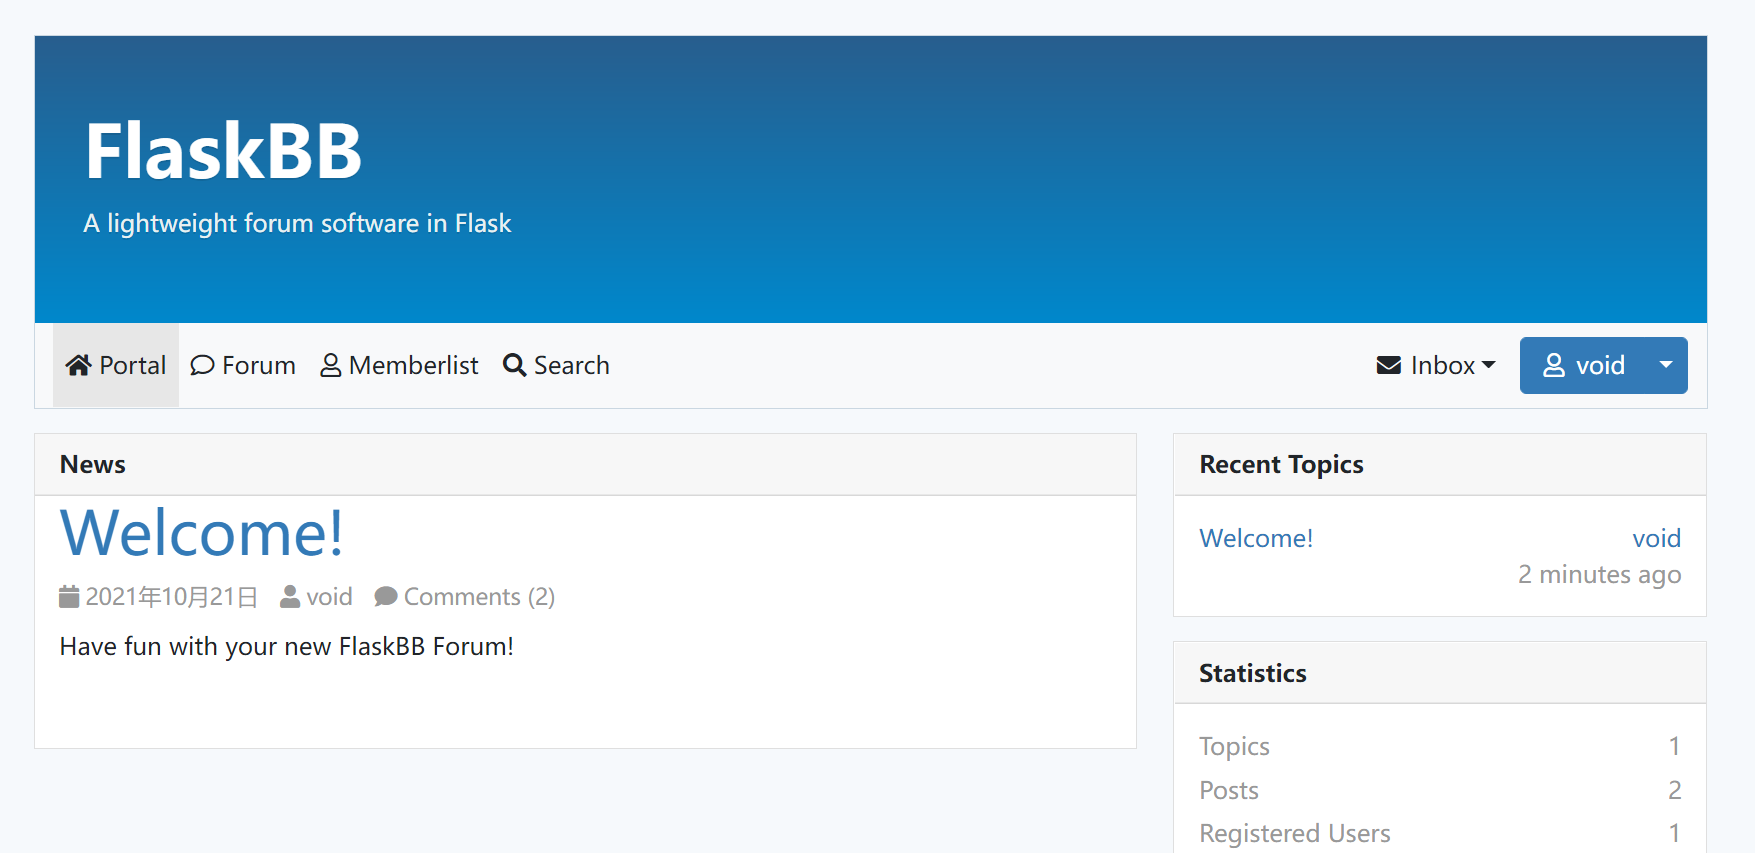
Task: Click the post date 2021年10月21日
Action: click(172, 597)
